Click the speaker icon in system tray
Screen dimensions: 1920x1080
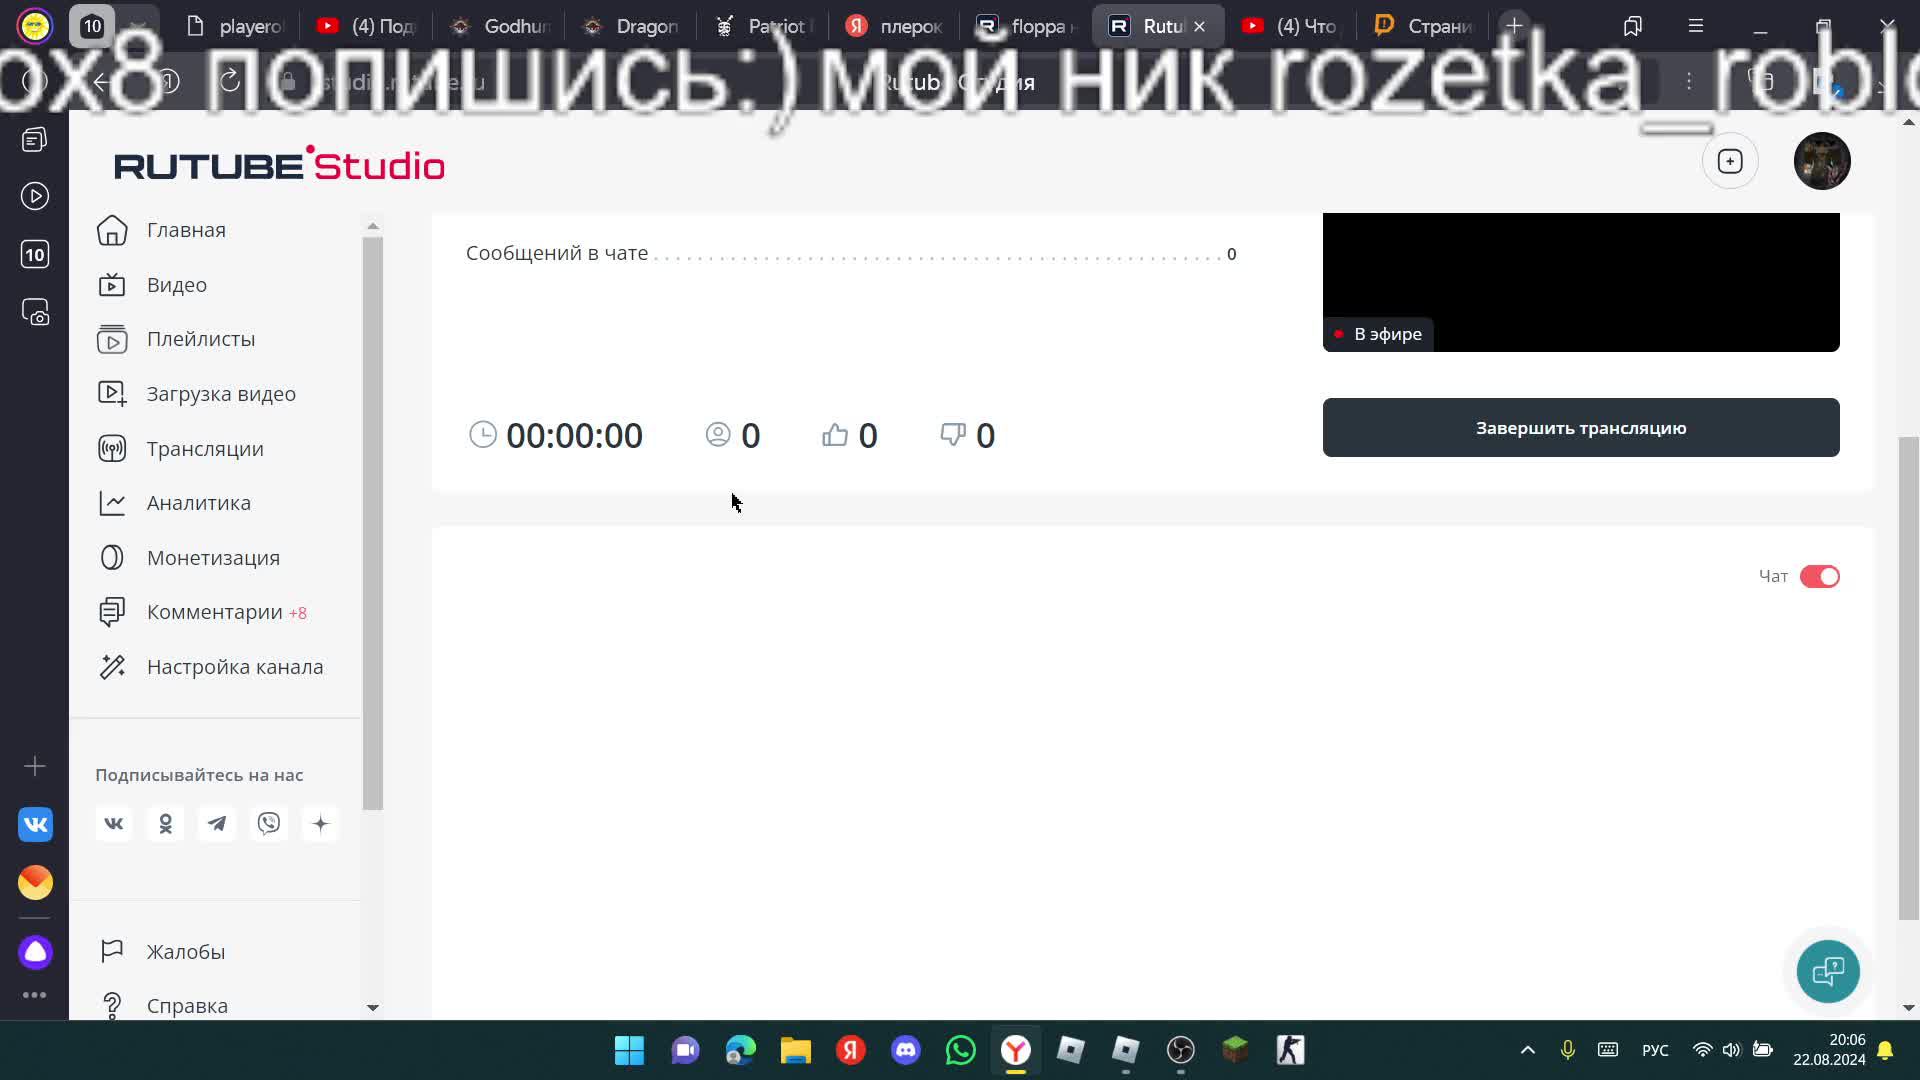click(1731, 1050)
